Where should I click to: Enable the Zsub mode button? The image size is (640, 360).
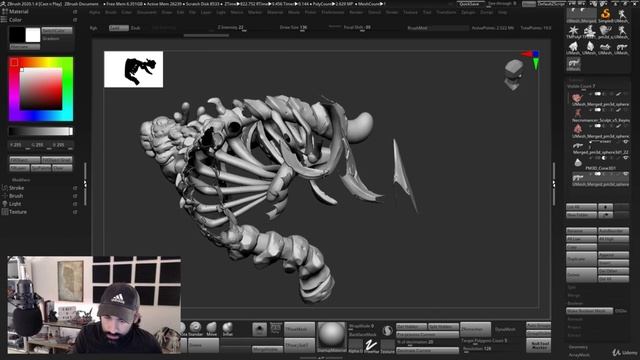(x=136, y=28)
